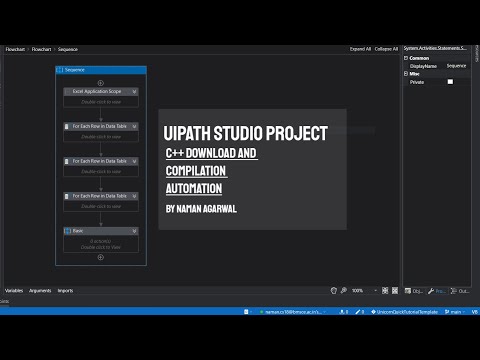Click the fit to screen icon
The width and height of the screenshot is (480, 360).
(x=385, y=291)
